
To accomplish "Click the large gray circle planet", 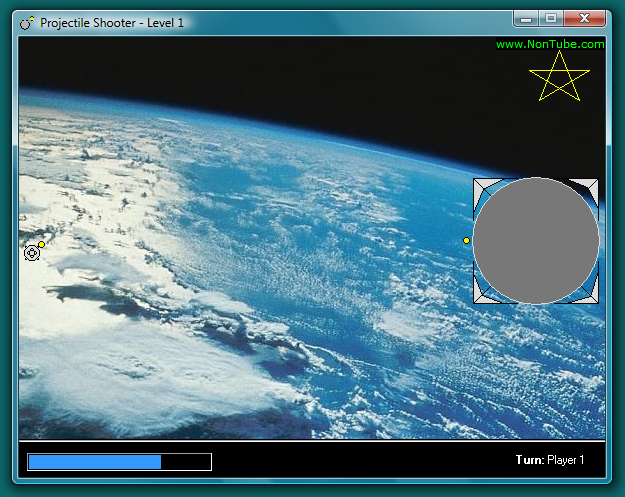I will point(536,241).
